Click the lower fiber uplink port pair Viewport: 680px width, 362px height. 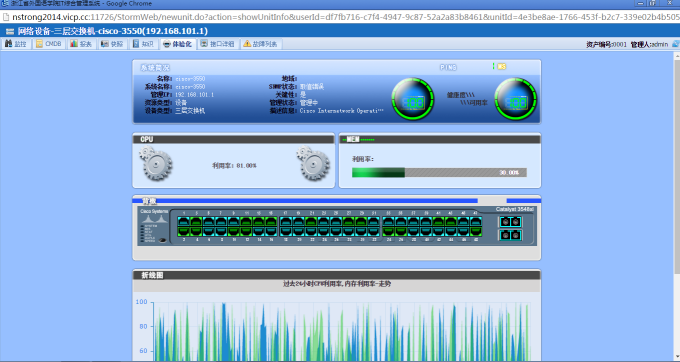(x=510, y=235)
